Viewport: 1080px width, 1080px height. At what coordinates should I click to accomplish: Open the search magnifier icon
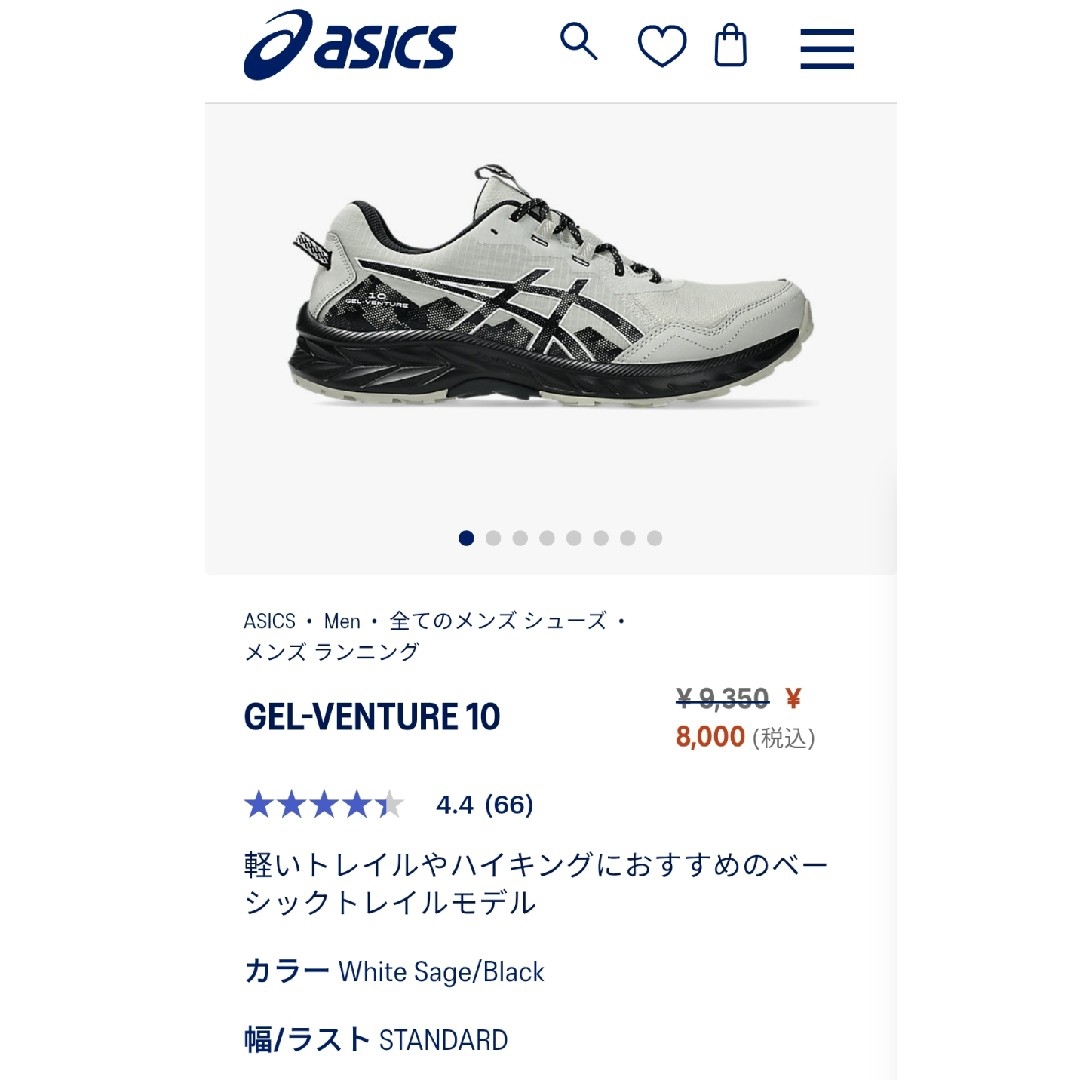coord(578,42)
